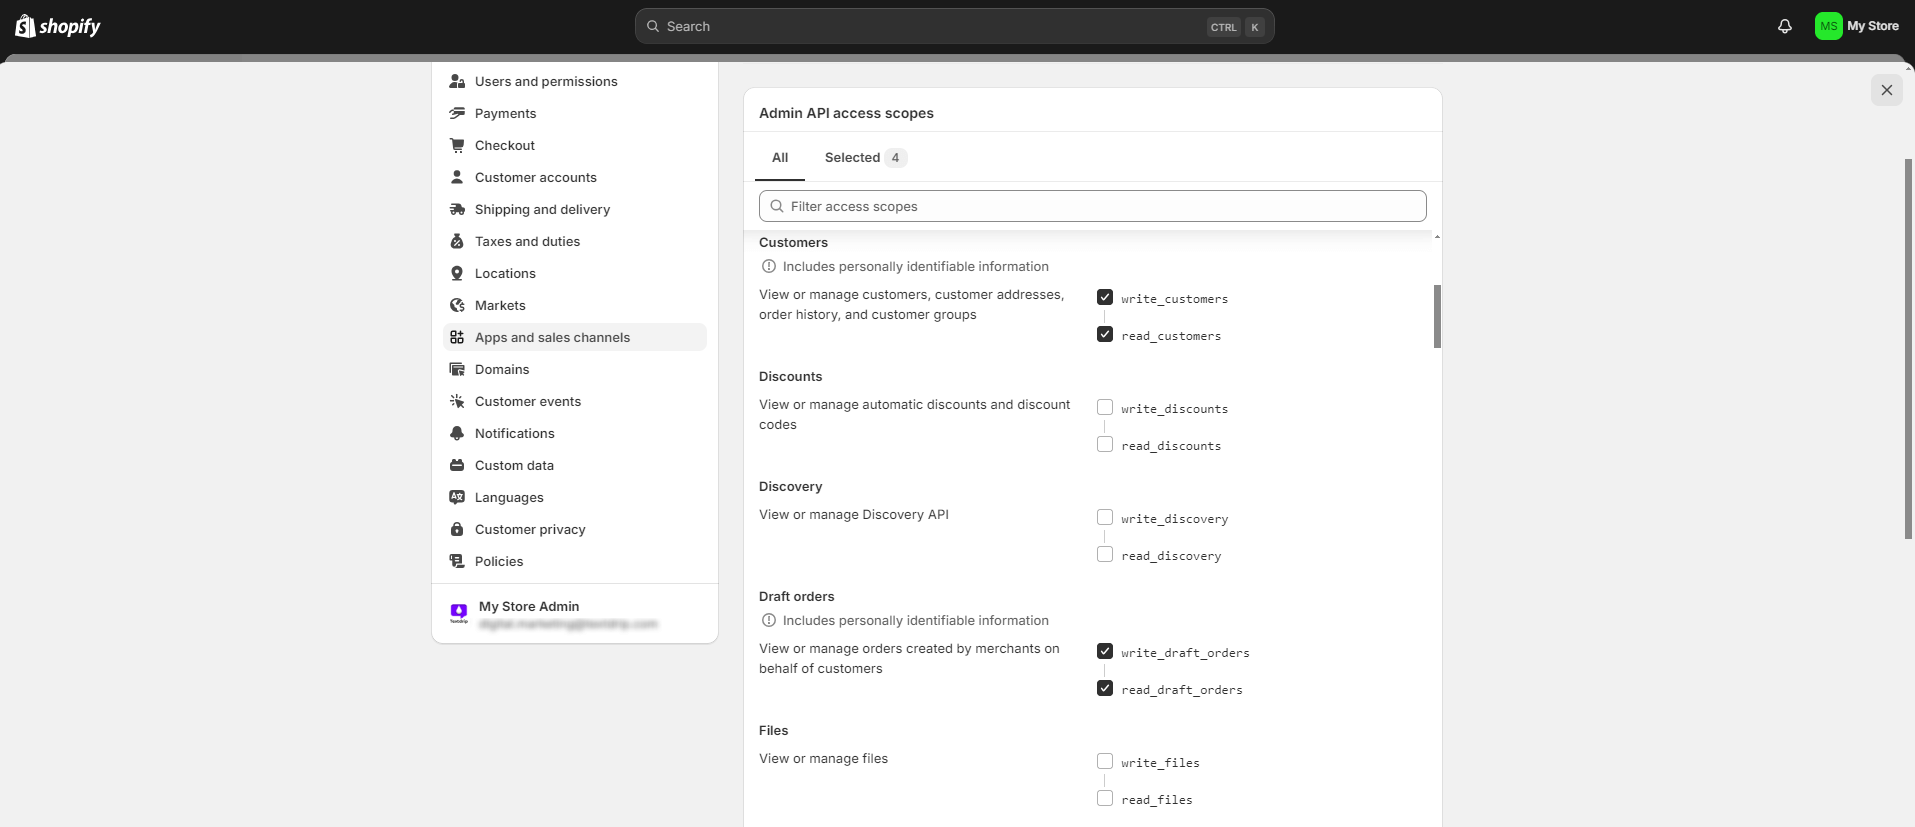Viewport: 1915px width, 827px height.
Task: Click the Languages icon
Action: (x=457, y=497)
